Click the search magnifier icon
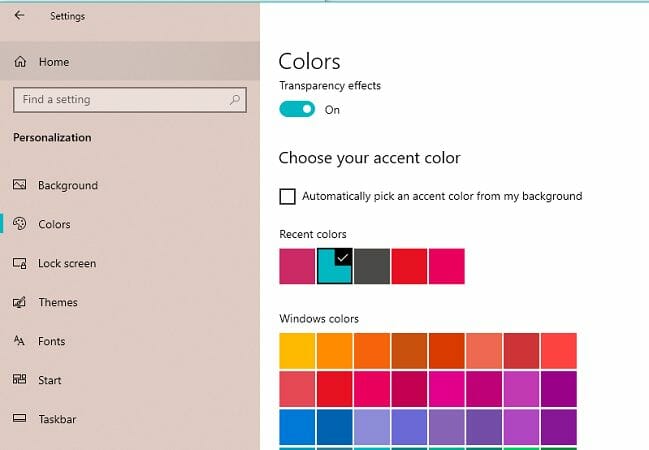This screenshot has height=450, width=649. tap(235, 99)
